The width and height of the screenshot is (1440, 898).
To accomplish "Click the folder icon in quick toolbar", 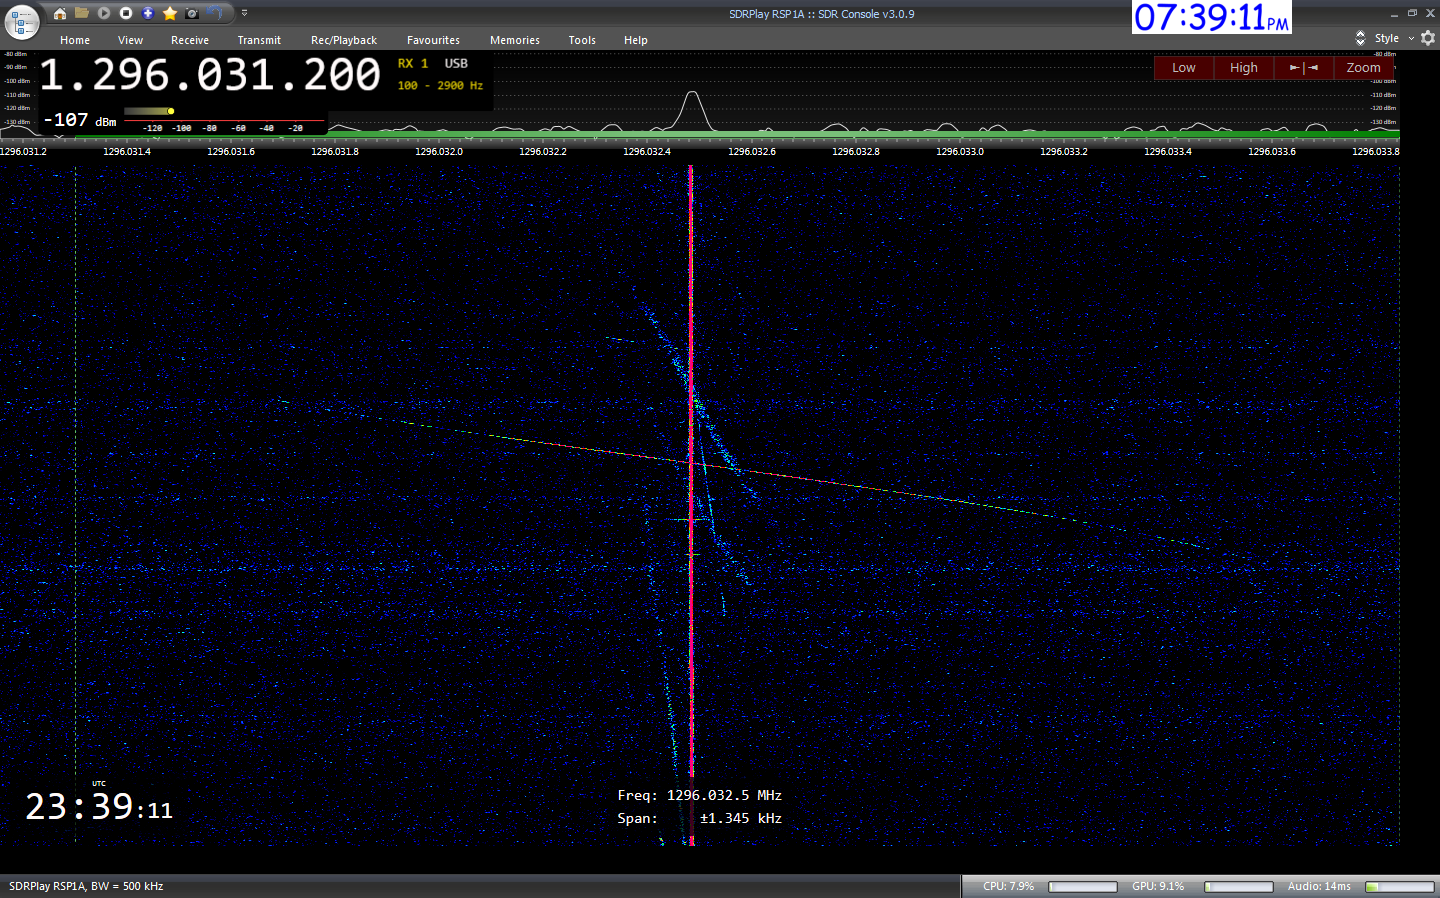I will (82, 13).
